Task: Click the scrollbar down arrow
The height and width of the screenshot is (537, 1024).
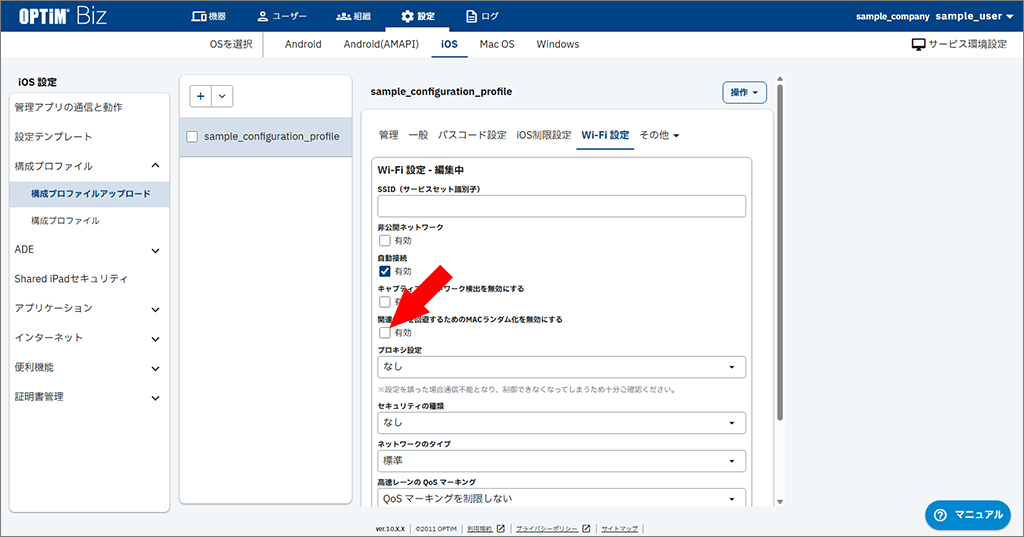Action: tap(780, 502)
